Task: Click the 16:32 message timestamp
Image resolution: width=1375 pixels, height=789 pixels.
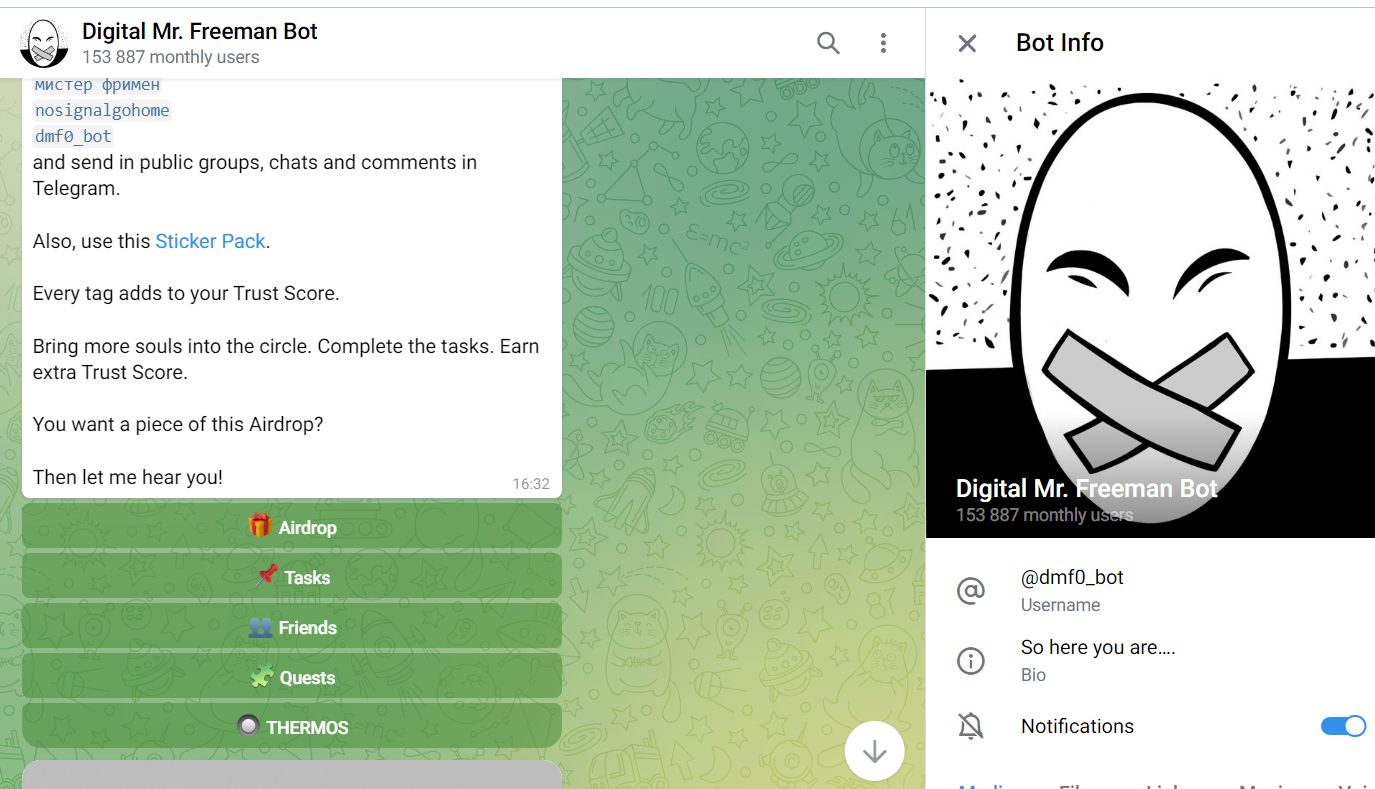Action: 531,484
